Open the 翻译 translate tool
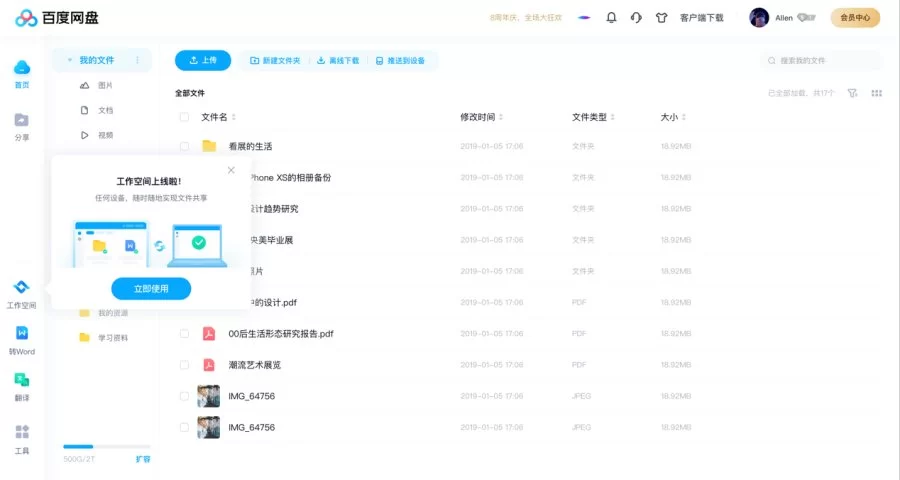 point(21,380)
